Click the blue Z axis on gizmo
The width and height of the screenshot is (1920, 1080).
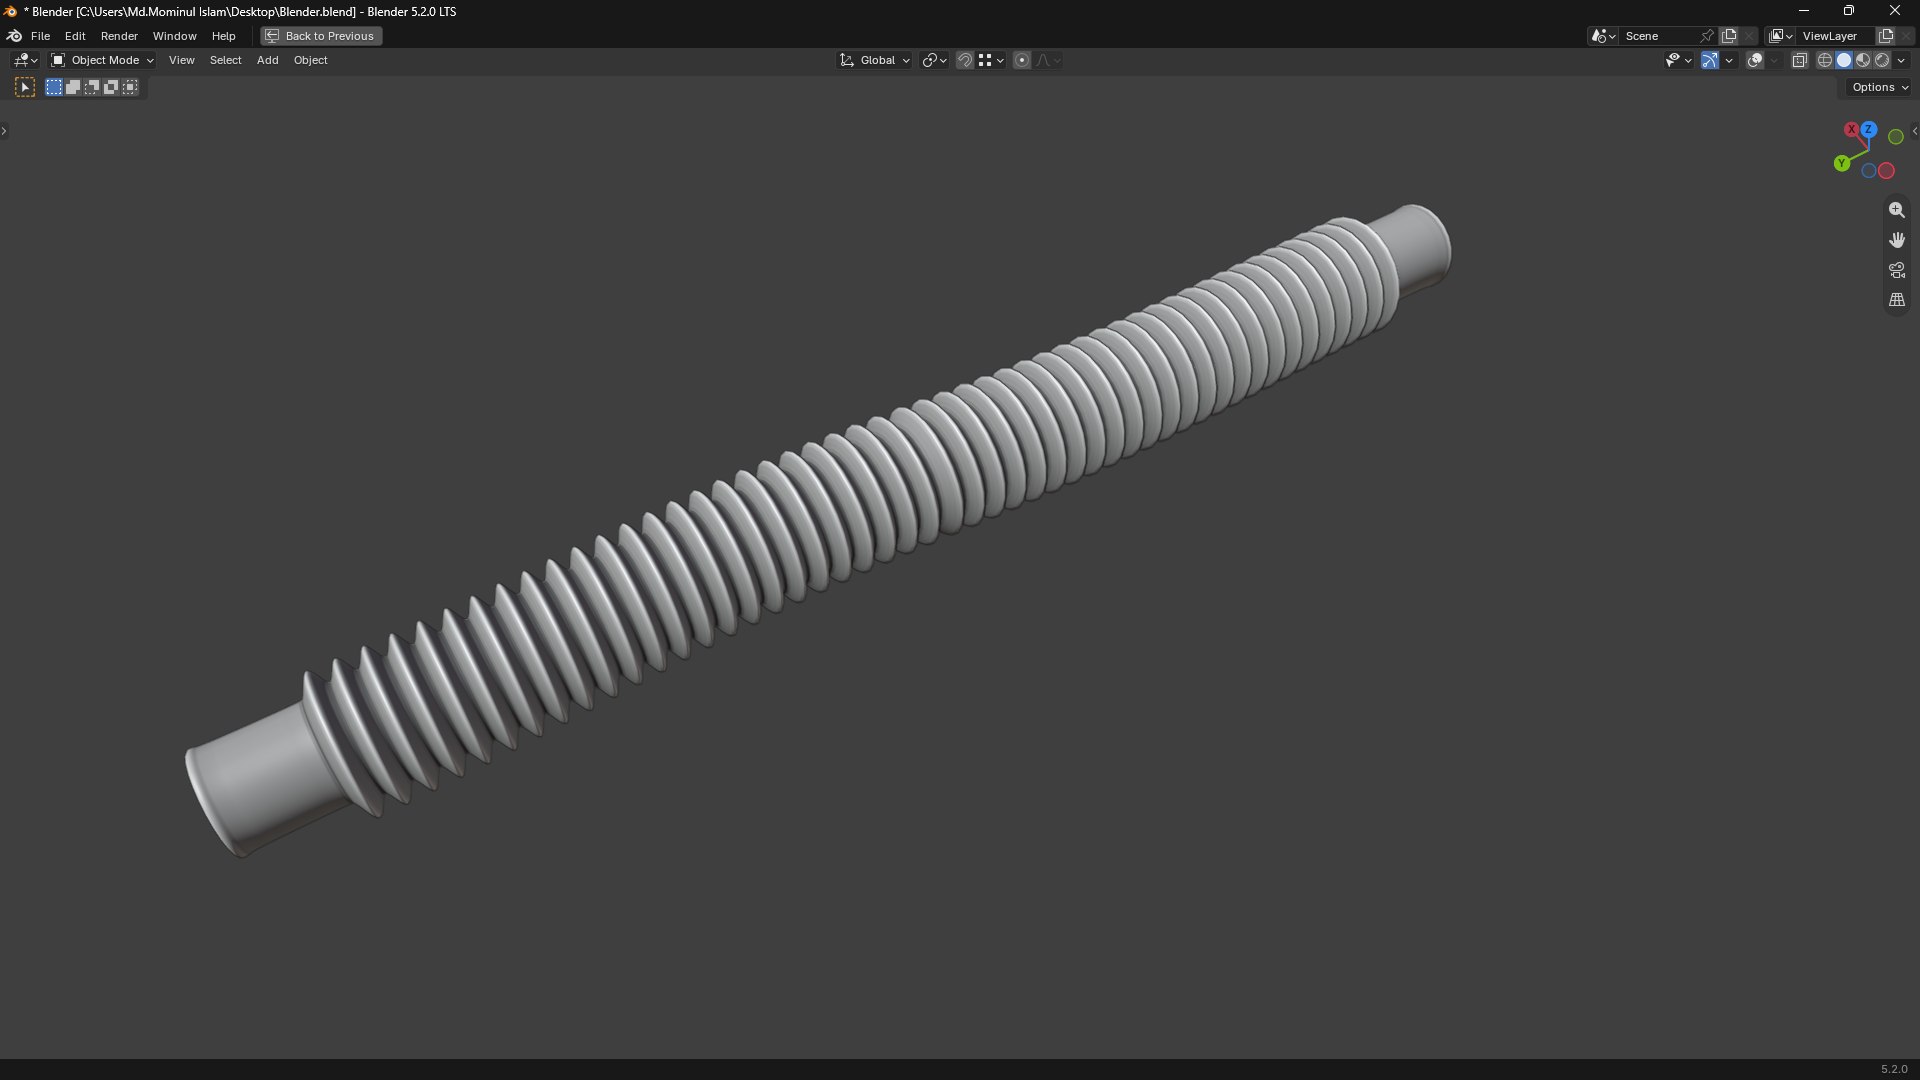[x=1868, y=129]
